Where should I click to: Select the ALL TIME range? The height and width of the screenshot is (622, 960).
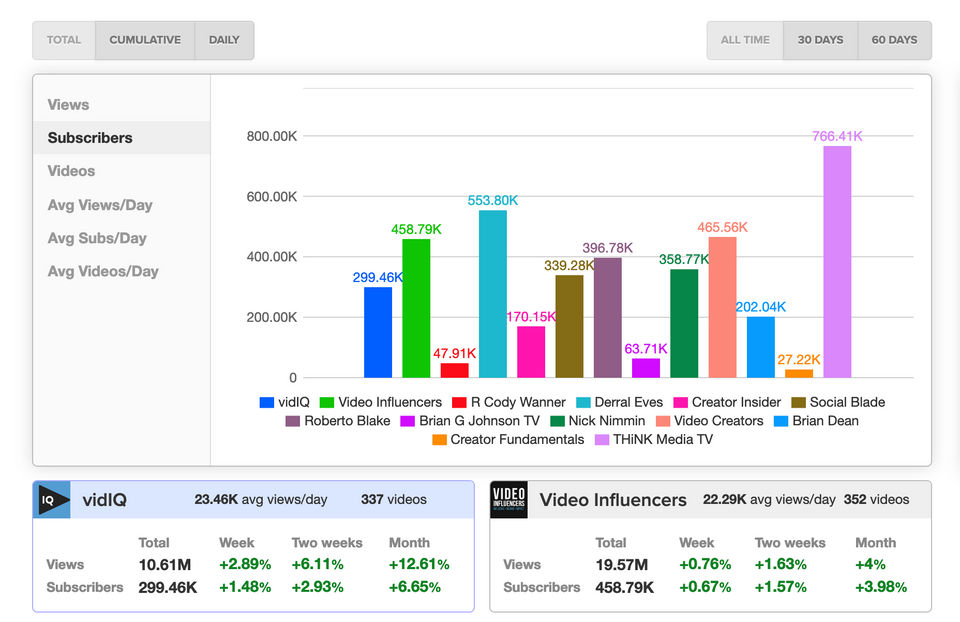coord(745,40)
